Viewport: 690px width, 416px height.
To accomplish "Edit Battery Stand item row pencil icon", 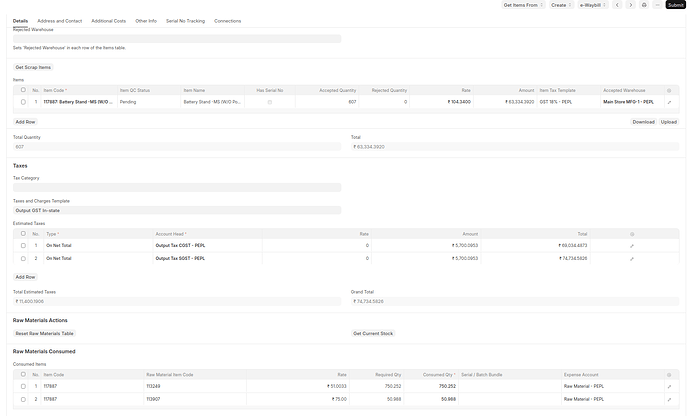I will click(670, 102).
